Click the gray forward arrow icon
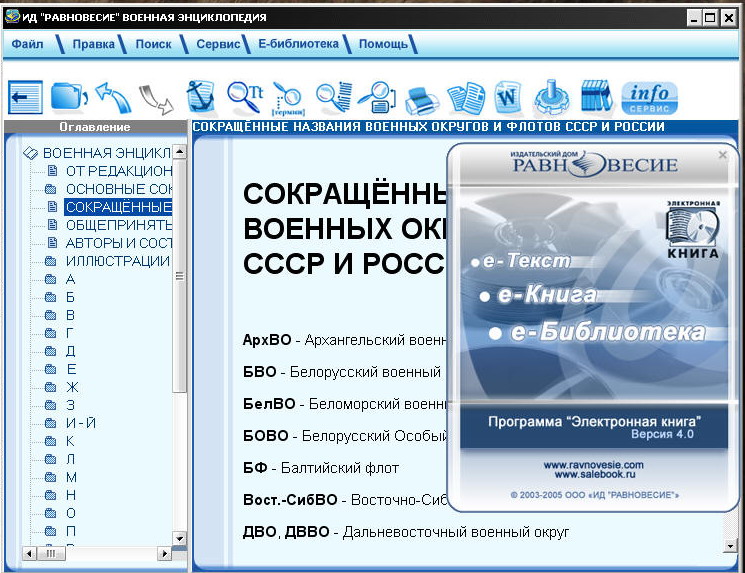The width and height of the screenshot is (745, 573). pos(156,99)
